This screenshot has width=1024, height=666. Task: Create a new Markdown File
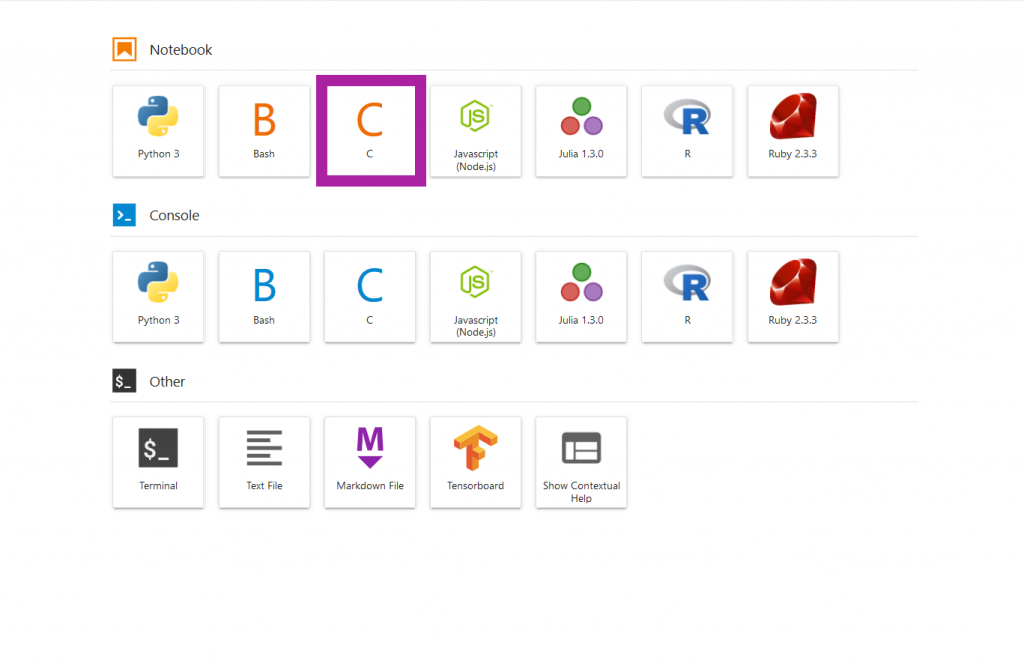tap(370, 462)
